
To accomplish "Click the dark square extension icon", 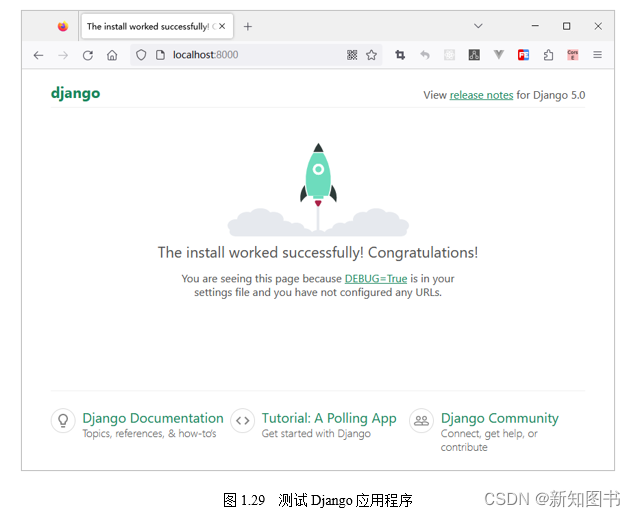I will pyautogui.click(x=474, y=55).
